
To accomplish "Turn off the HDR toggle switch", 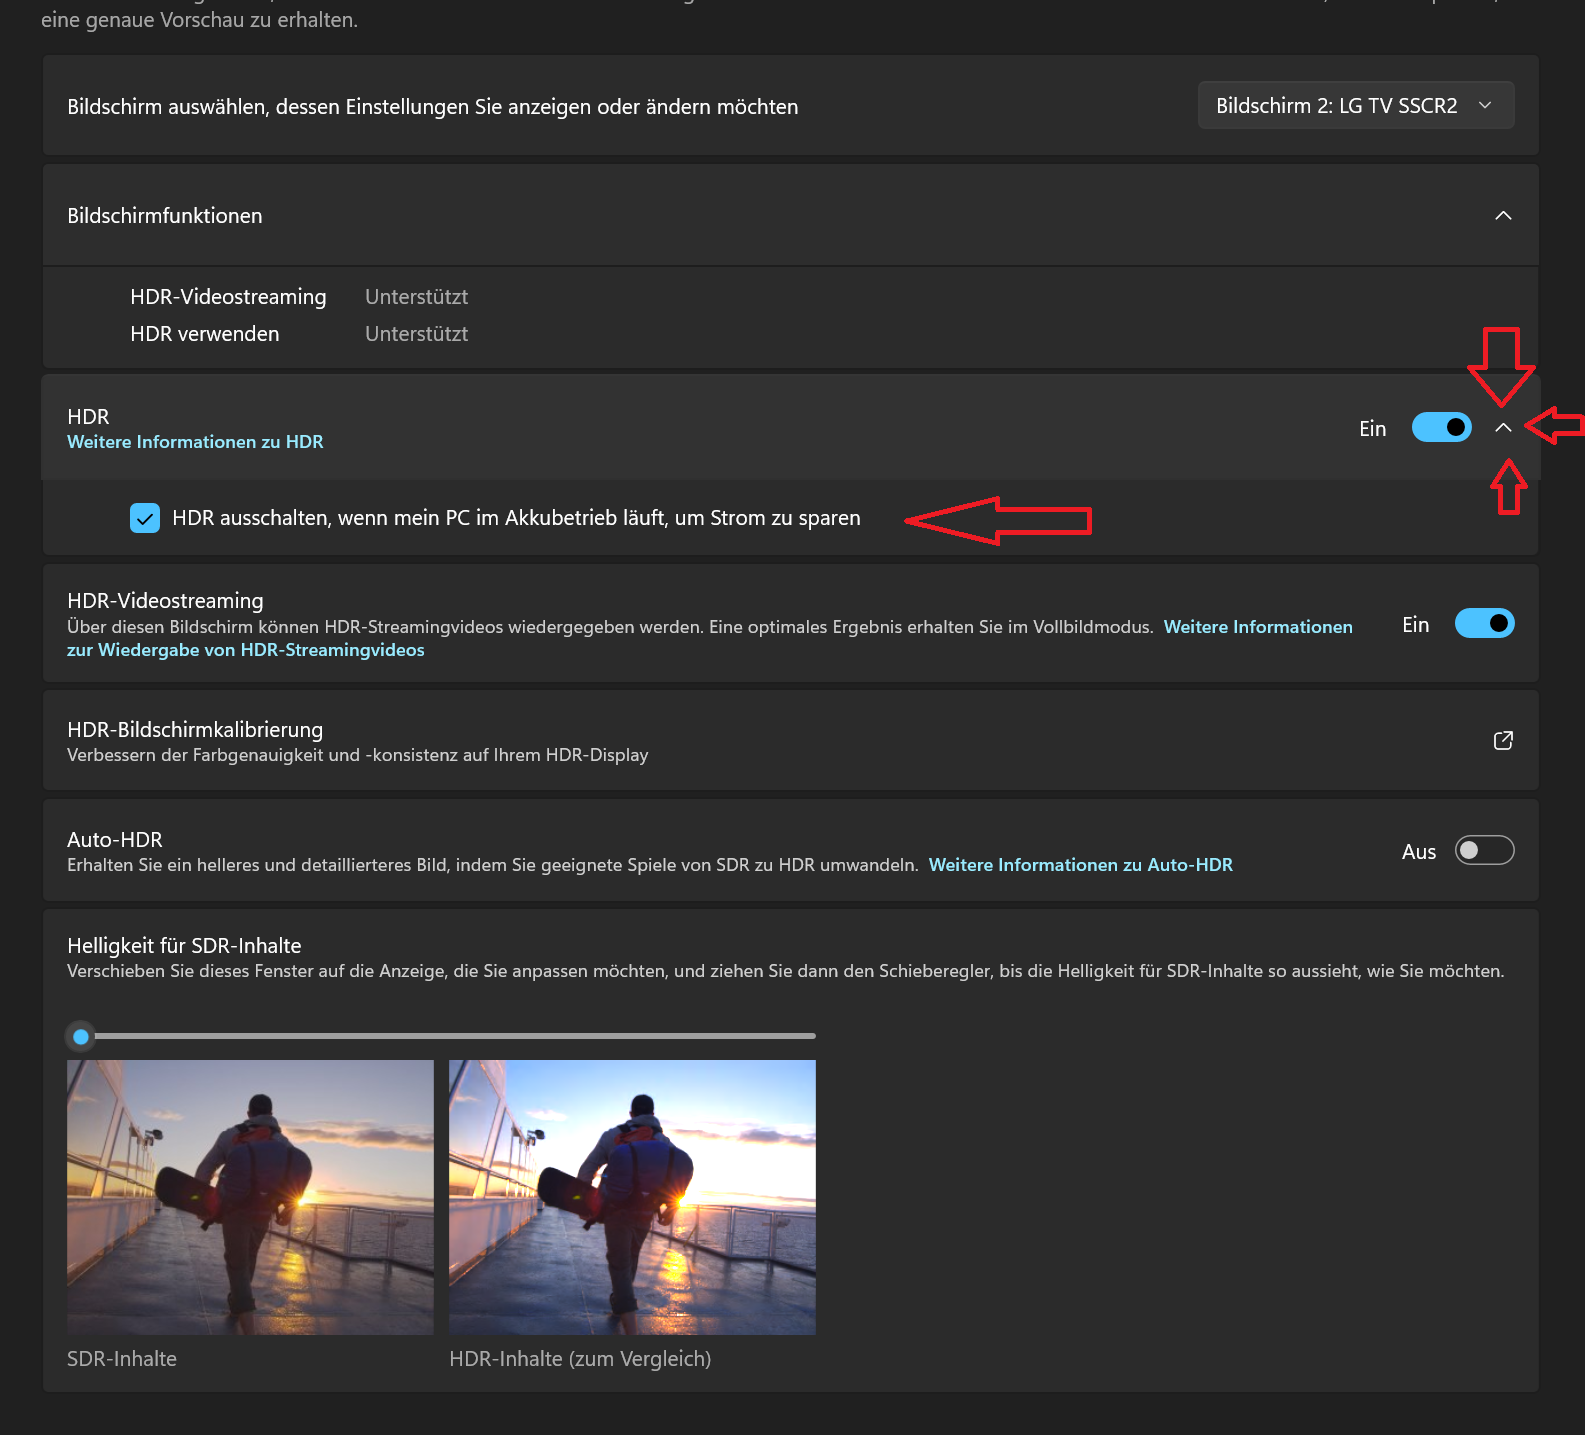I will point(1441,427).
